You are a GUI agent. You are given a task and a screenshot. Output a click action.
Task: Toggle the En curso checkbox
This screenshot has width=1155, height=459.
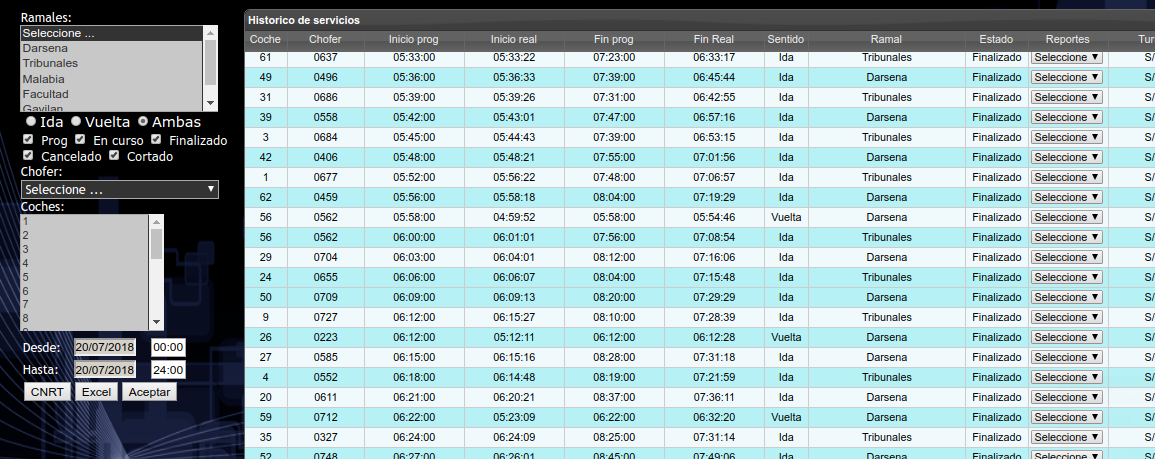(x=81, y=140)
